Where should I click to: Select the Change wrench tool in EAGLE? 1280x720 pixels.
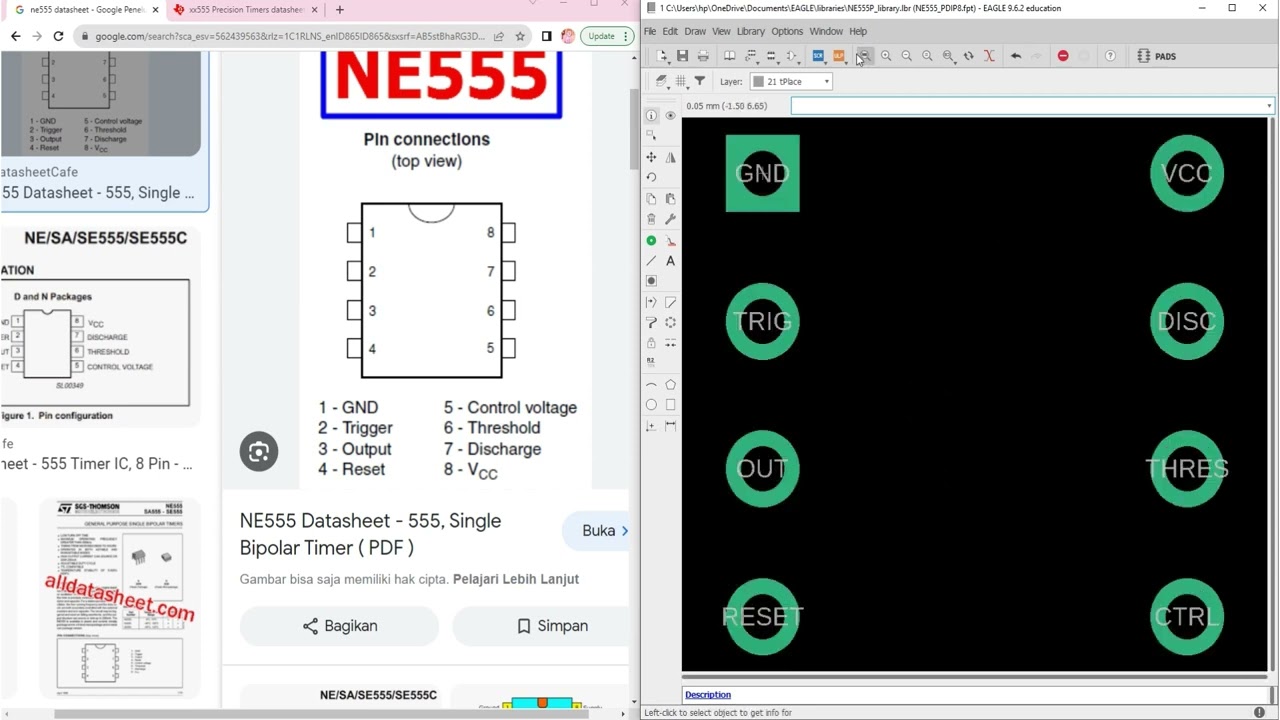[670, 219]
